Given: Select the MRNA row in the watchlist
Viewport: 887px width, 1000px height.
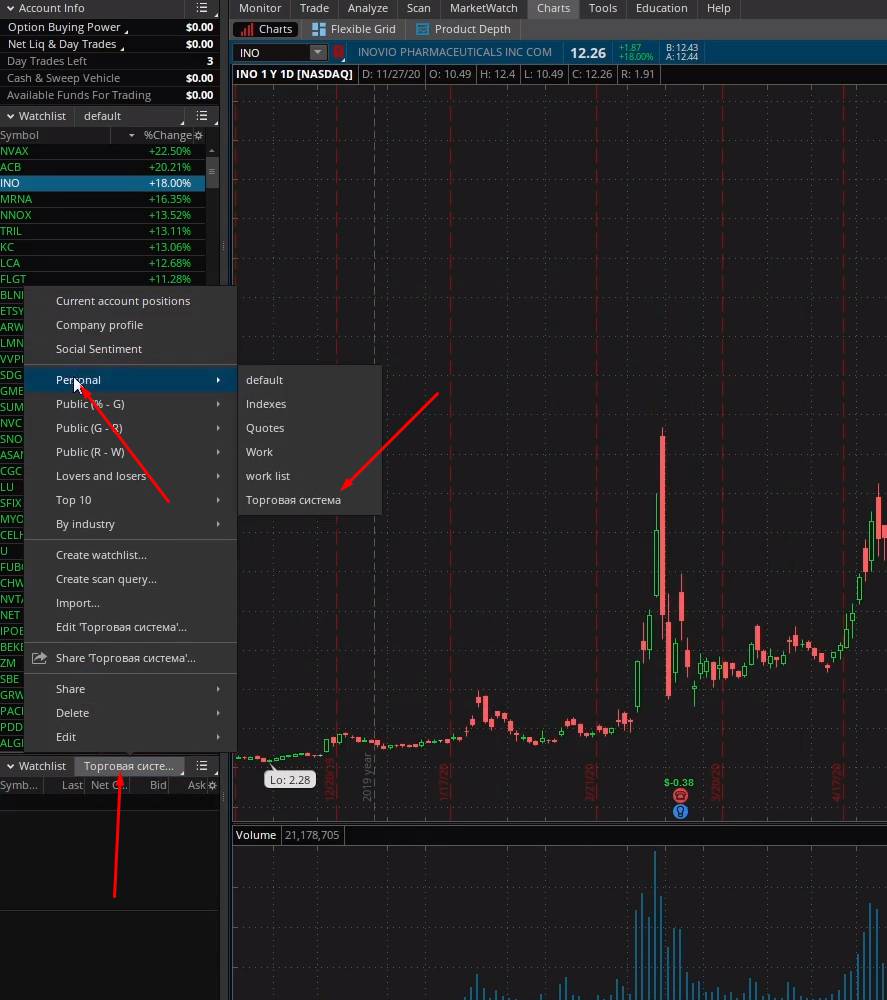Looking at the screenshot, I should (100, 199).
